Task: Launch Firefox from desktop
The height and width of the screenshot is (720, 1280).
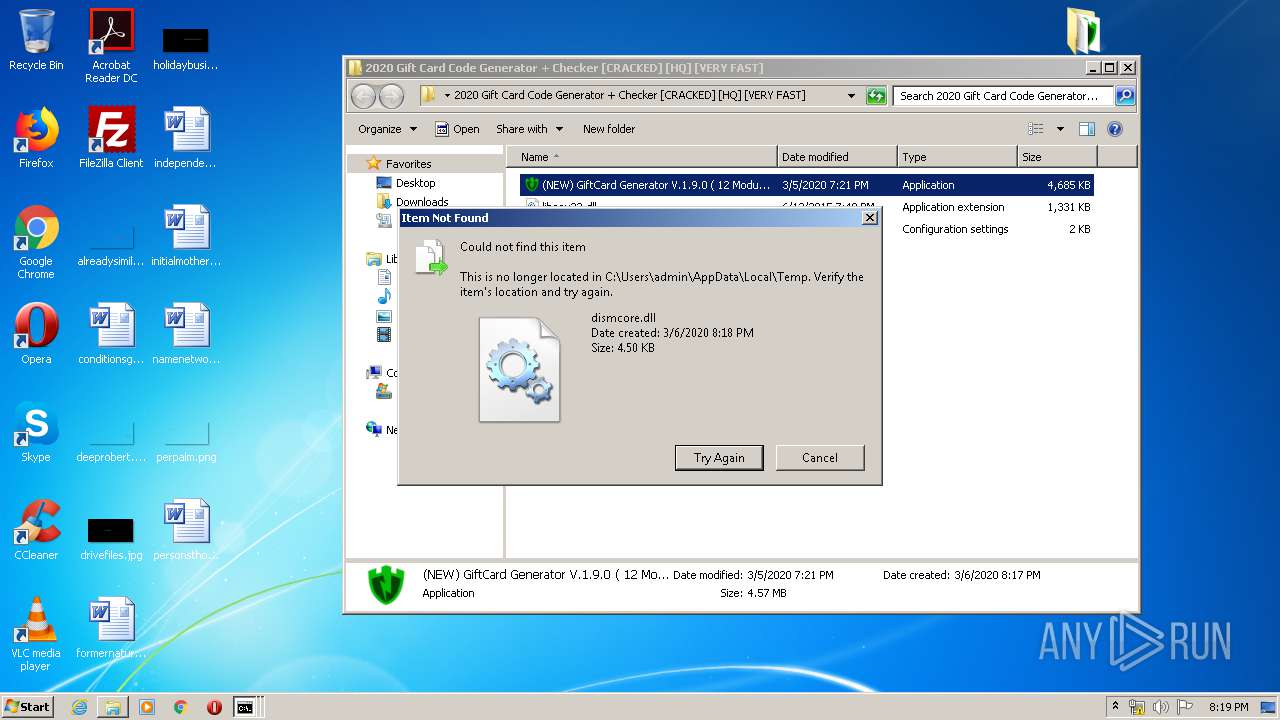Action: pos(36,138)
